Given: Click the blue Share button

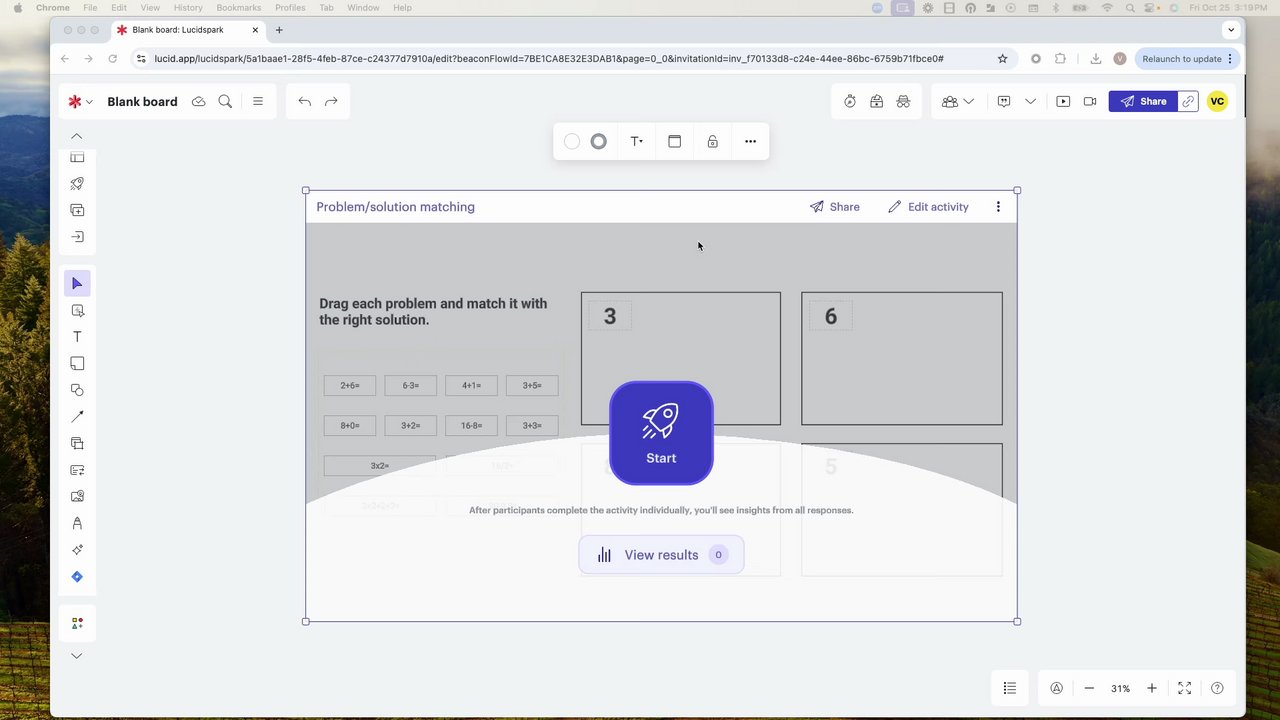Looking at the screenshot, I should pyautogui.click(x=1143, y=101).
